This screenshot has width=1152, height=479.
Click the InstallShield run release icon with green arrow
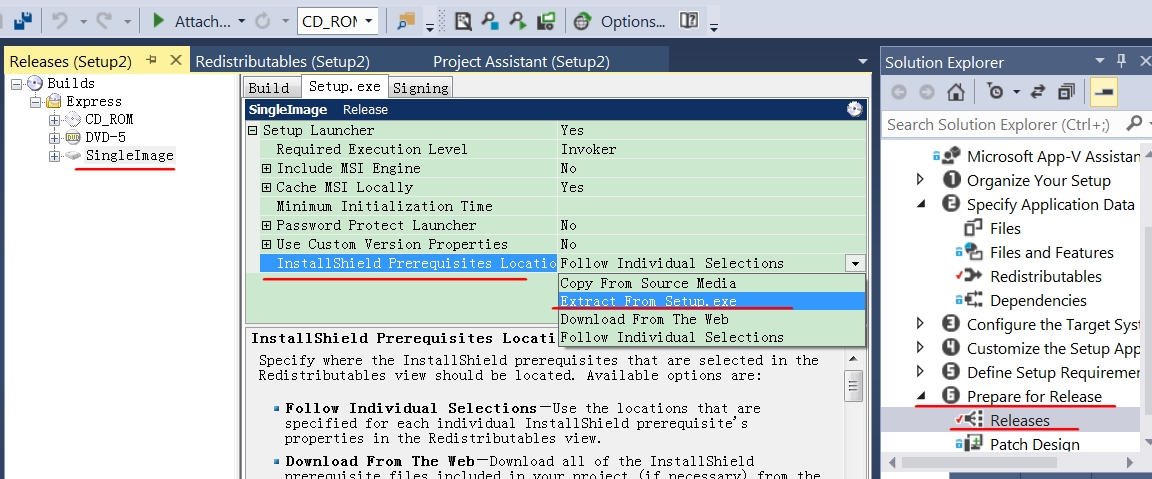(518, 21)
